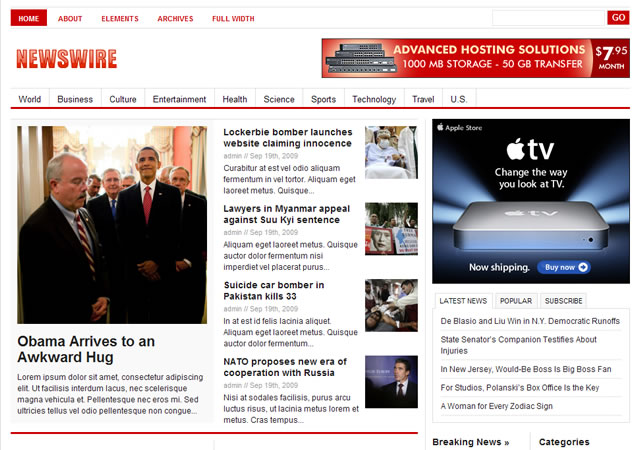The height and width of the screenshot is (450, 640).
Task: Open the Travel category
Action: tap(423, 99)
